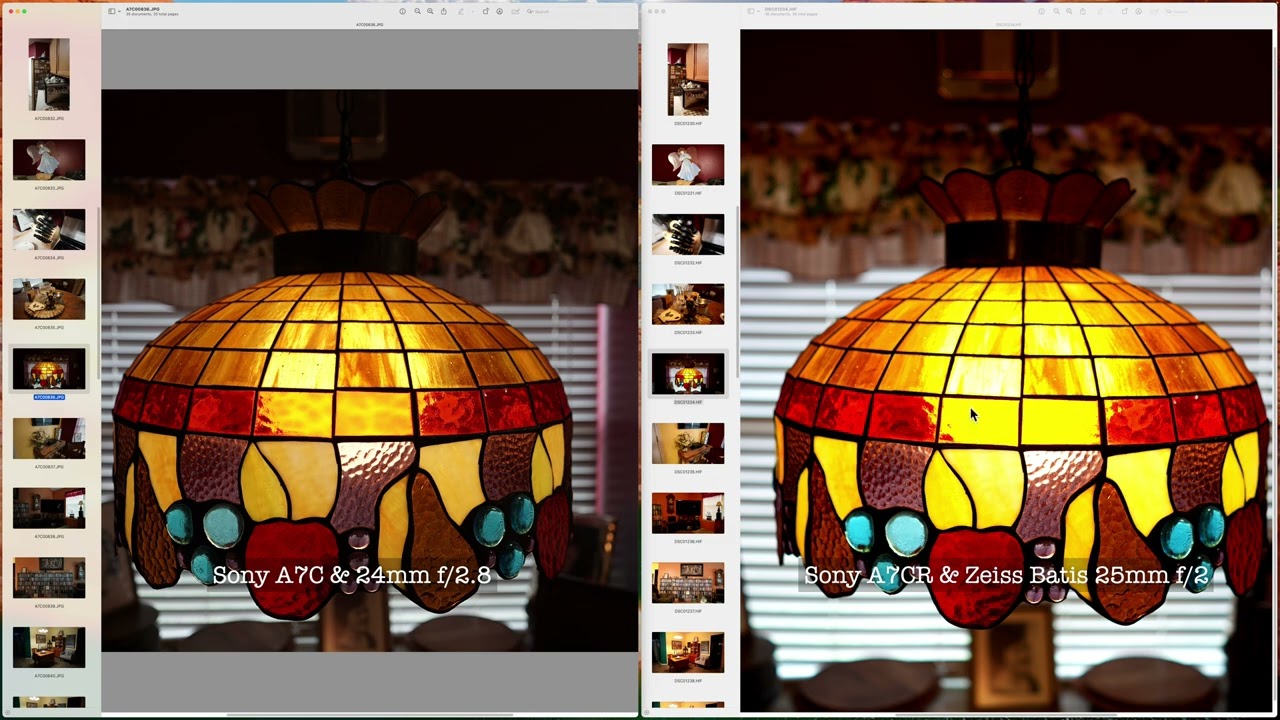This screenshot has height=720, width=1280.
Task: Click the Sony A7CR lamp image in right window
Action: pyautogui.click(x=1007, y=370)
